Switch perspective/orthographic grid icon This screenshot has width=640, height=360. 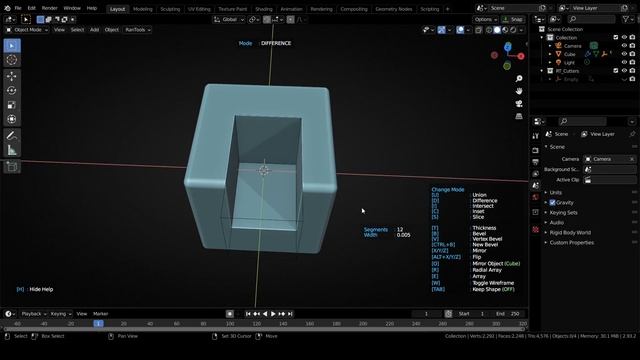coord(519,116)
